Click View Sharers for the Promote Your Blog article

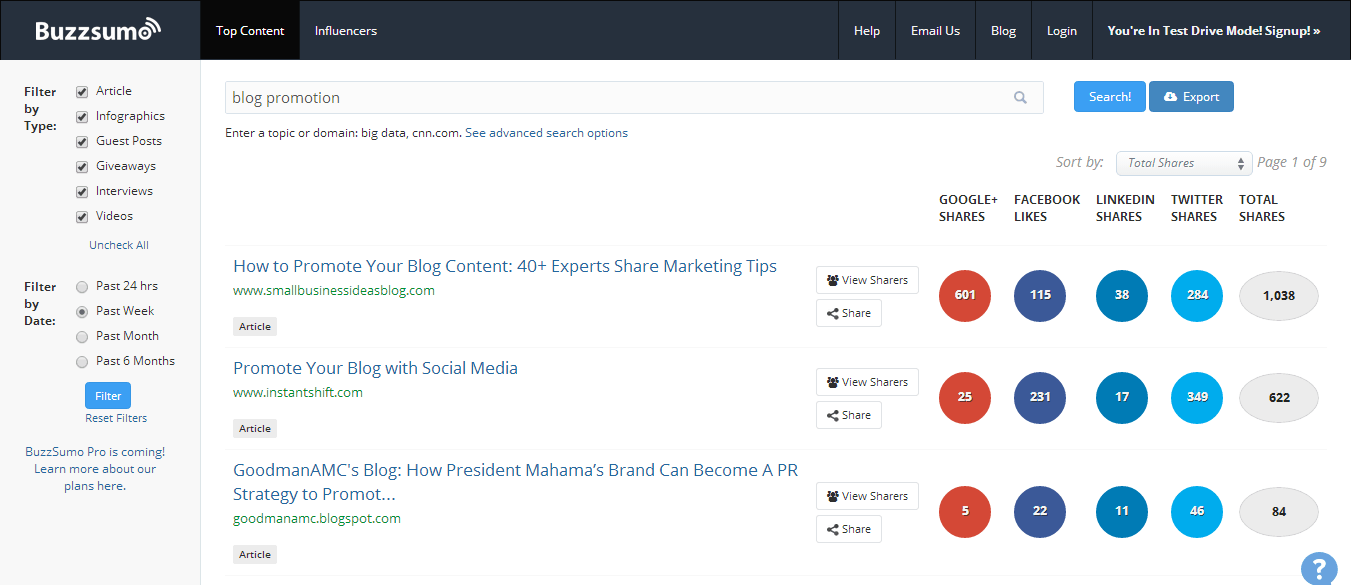click(866, 381)
